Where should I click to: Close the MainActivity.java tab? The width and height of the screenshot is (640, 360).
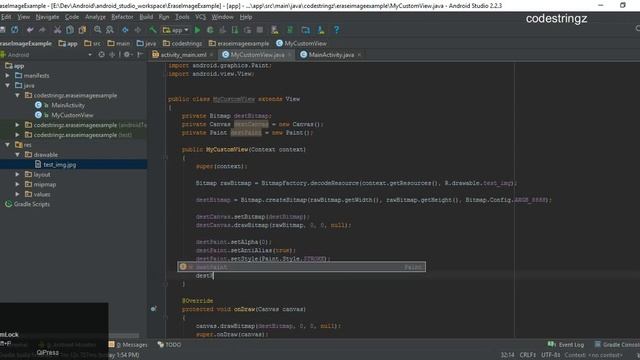coord(359,55)
